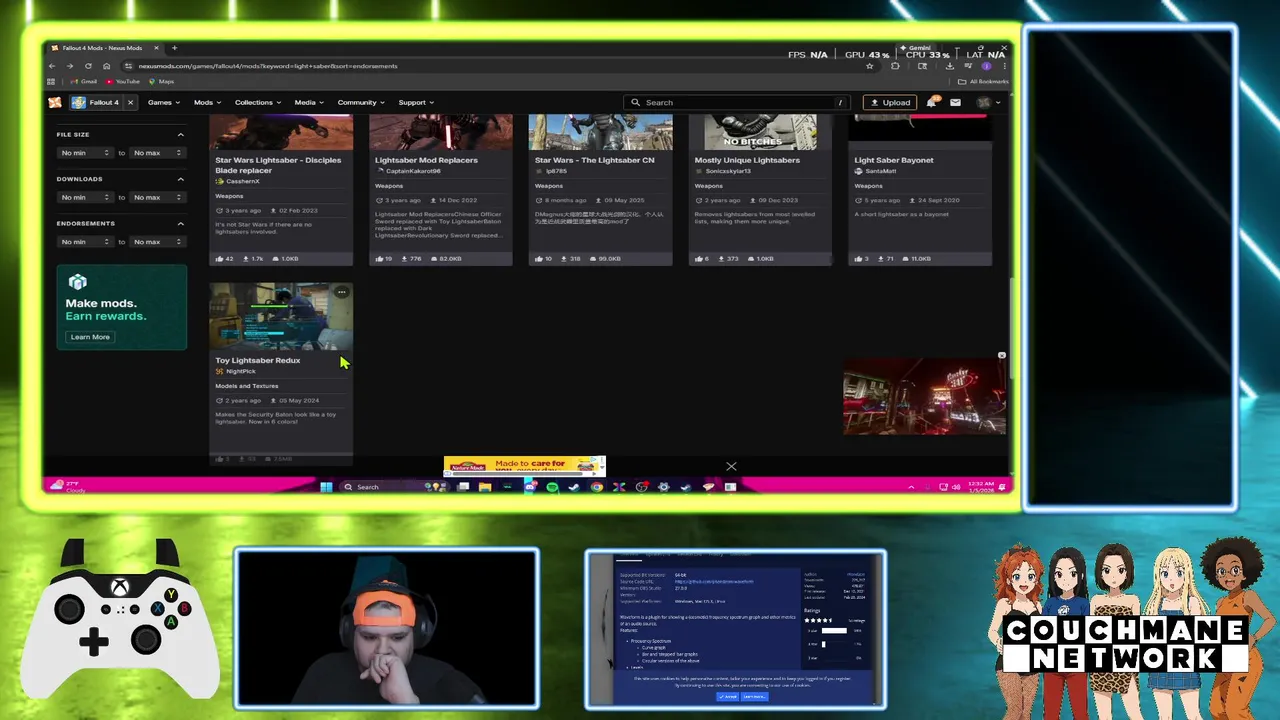The image size is (1280, 720).
Task: Open Light Saber Bayonet mod title
Action: [x=894, y=160]
